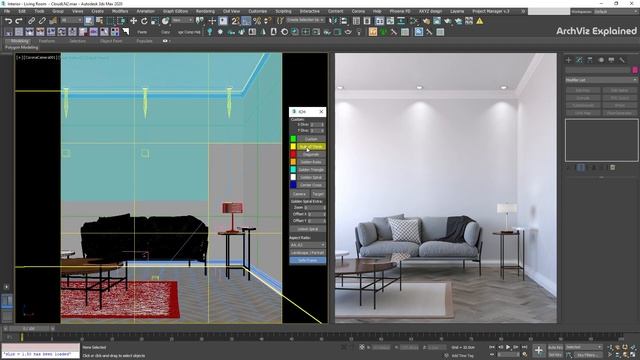Open the Utilities wrench tab in the command panel
This screenshot has width=640, height=360.
click(x=622, y=60)
